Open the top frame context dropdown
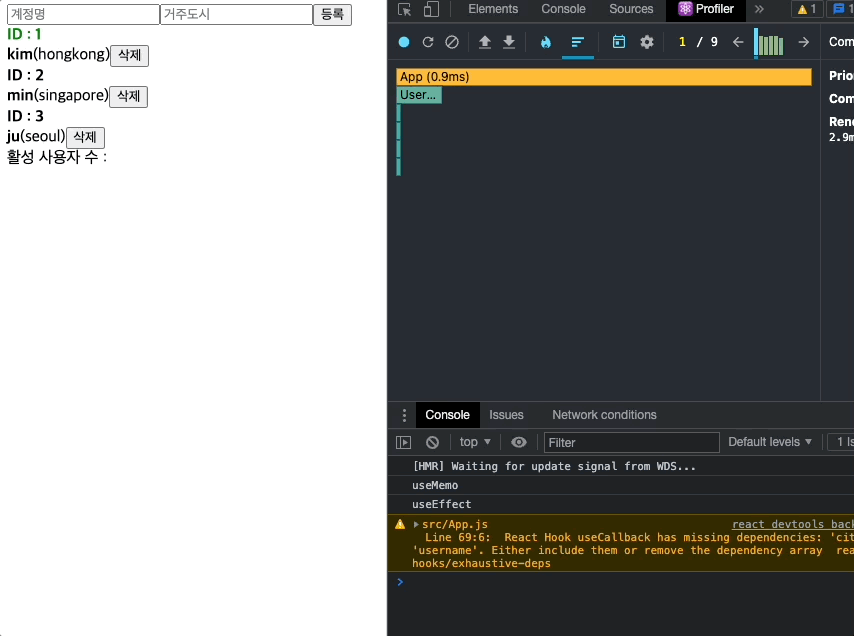Viewport: 854px width, 636px height. pos(474,442)
